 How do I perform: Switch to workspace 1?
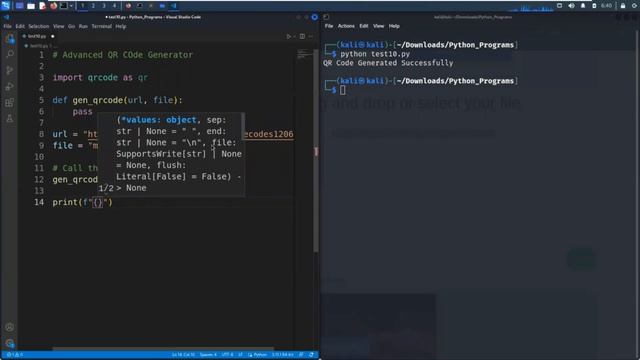[x=82, y=6]
